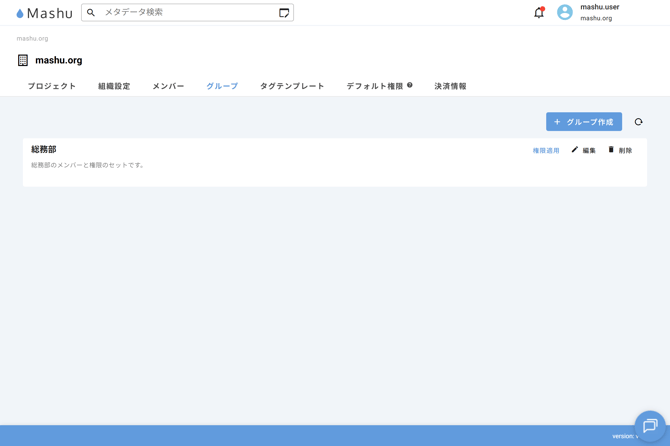Switch to the プロジェクト tab

pos(52,86)
